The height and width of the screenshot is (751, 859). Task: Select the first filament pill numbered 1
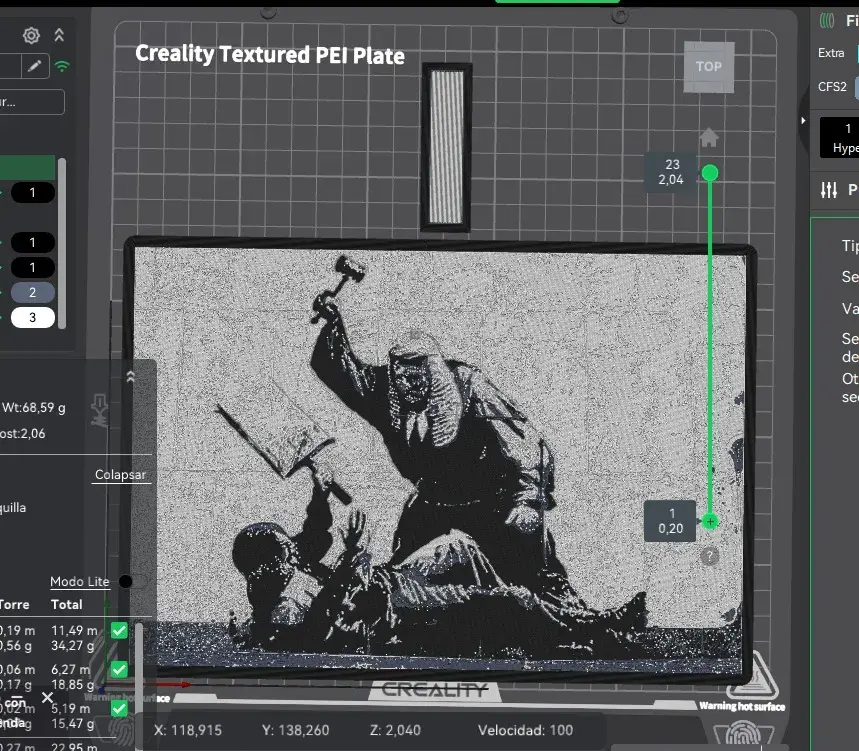32,192
